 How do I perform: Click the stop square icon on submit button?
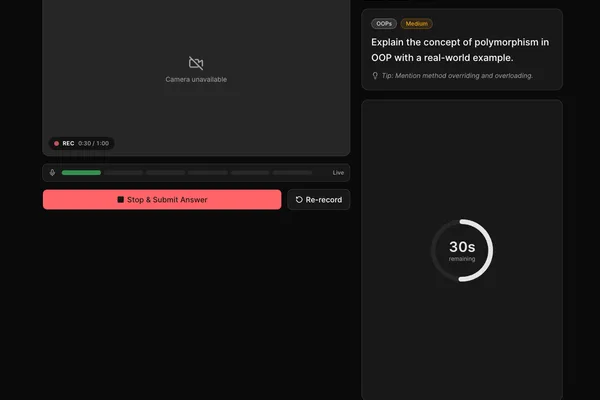[121, 199]
